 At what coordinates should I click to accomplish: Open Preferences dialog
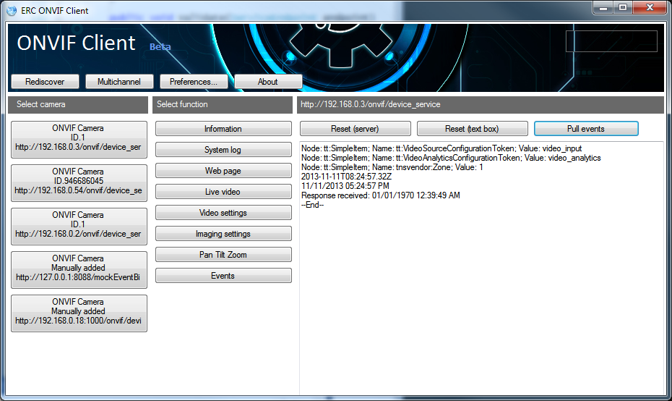[194, 81]
